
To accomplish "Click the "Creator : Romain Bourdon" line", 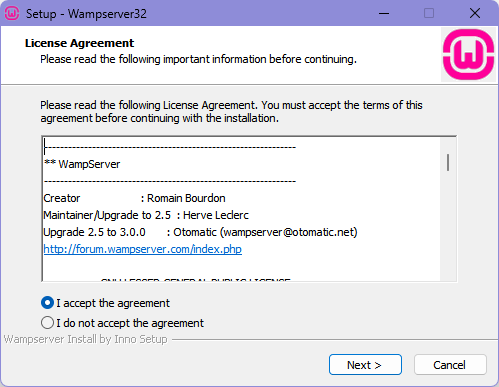I will [x=134, y=198].
